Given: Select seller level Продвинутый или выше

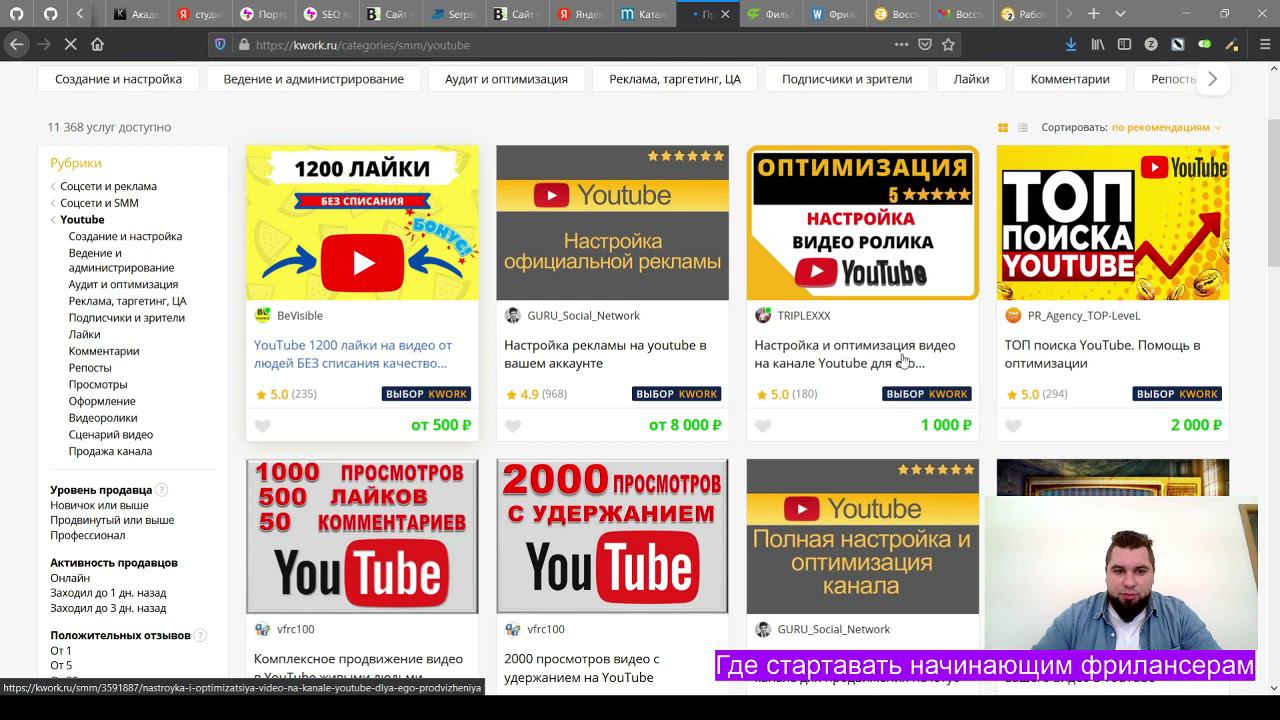Looking at the screenshot, I should (x=112, y=520).
